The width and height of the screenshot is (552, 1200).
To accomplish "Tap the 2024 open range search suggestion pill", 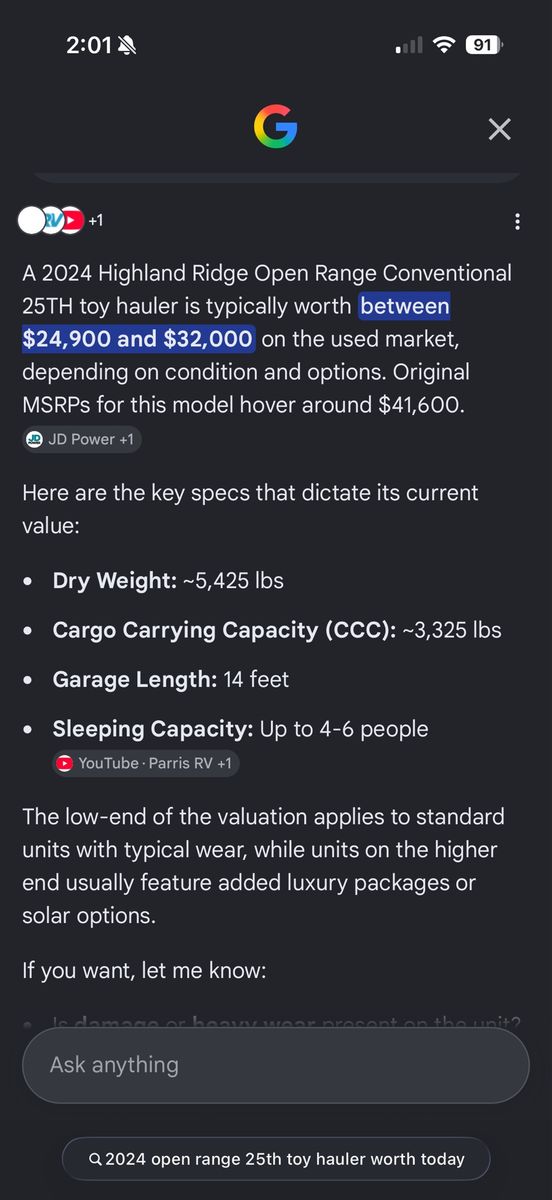I will click(276, 1159).
